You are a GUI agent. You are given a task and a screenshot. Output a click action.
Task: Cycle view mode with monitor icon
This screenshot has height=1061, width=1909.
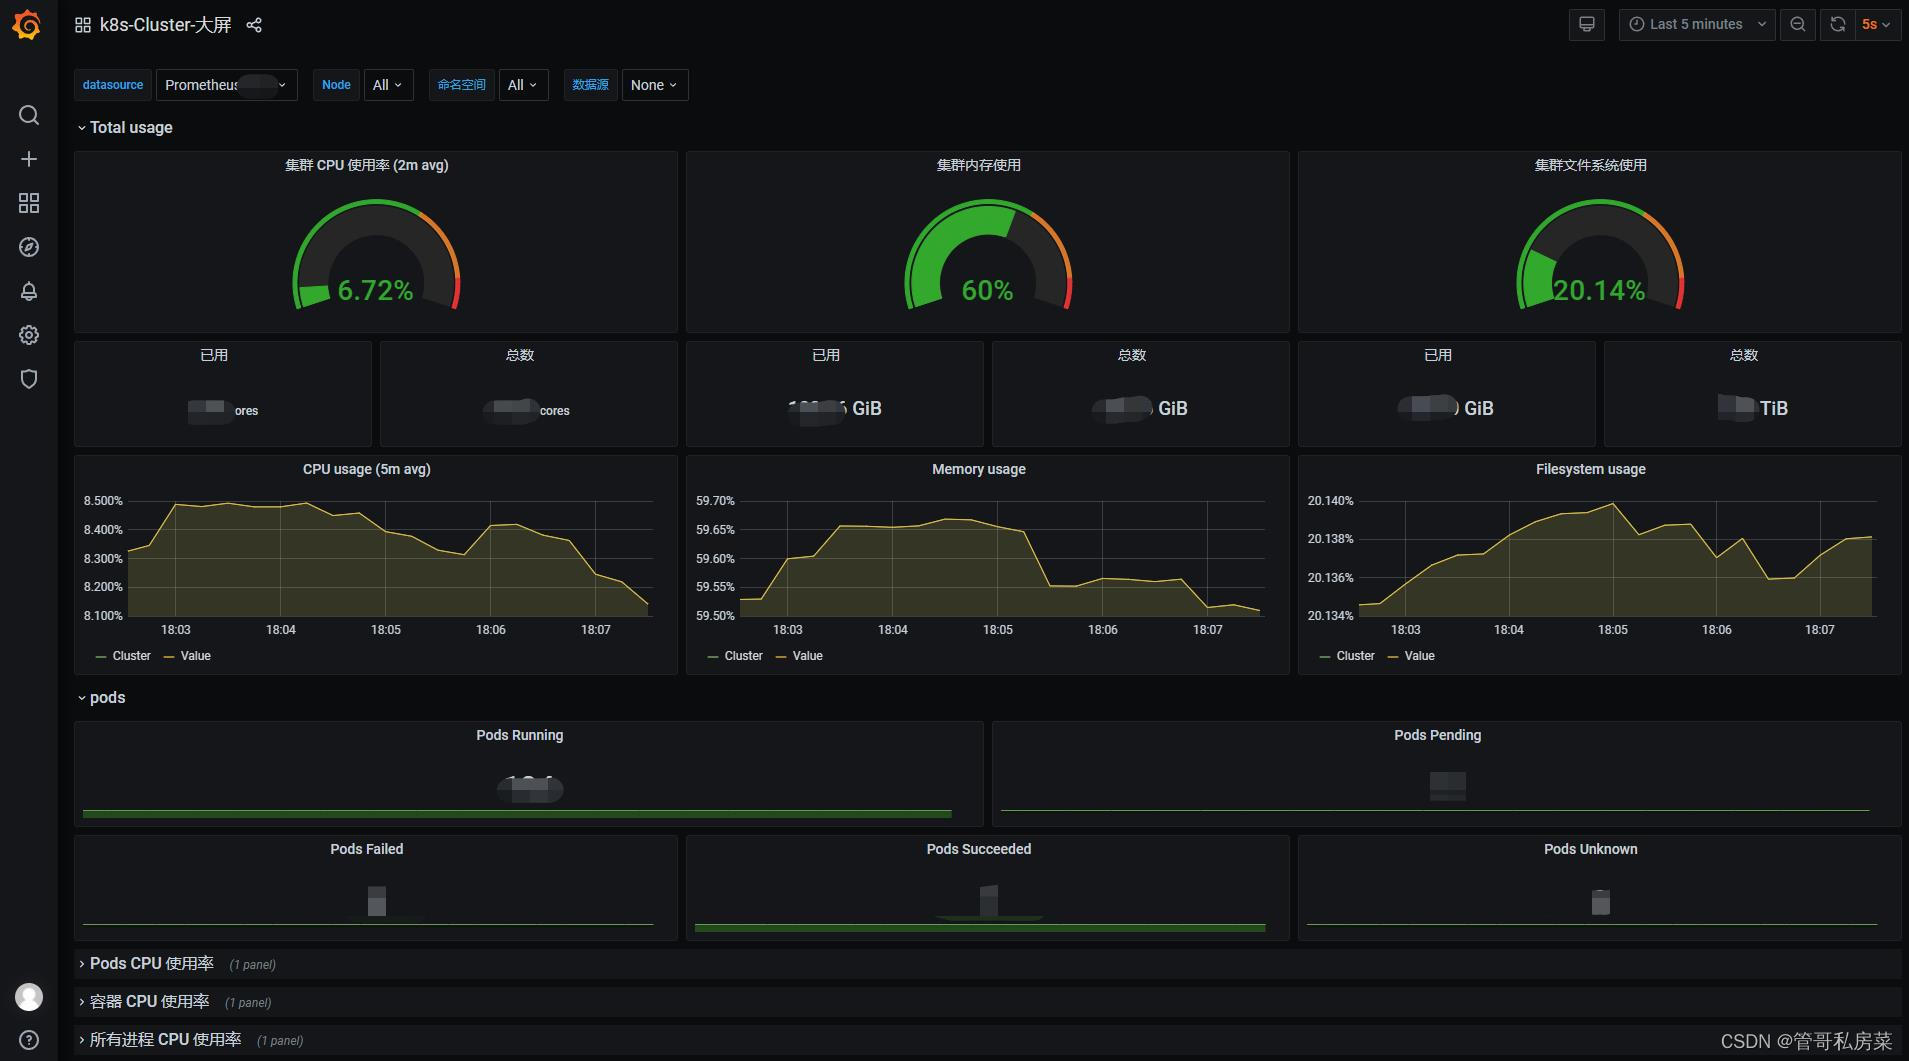point(1586,24)
